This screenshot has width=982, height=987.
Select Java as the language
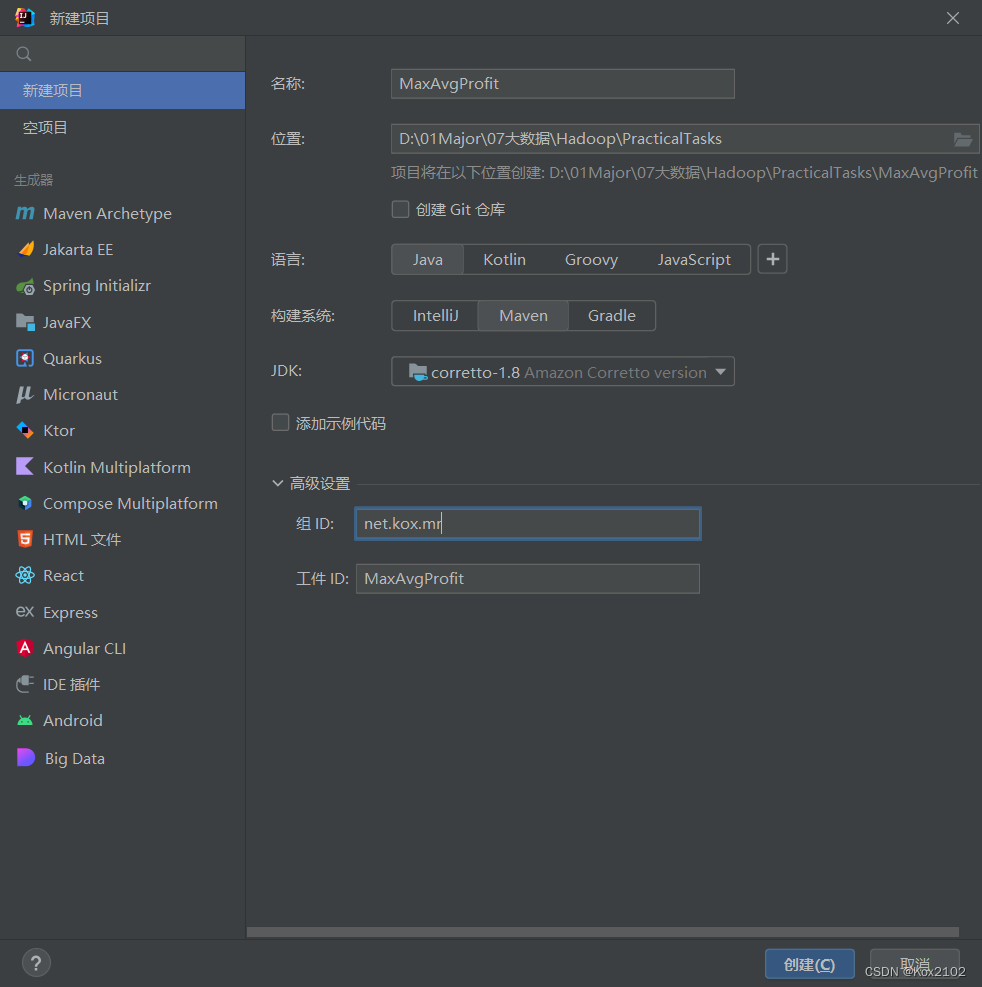tap(427, 259)
